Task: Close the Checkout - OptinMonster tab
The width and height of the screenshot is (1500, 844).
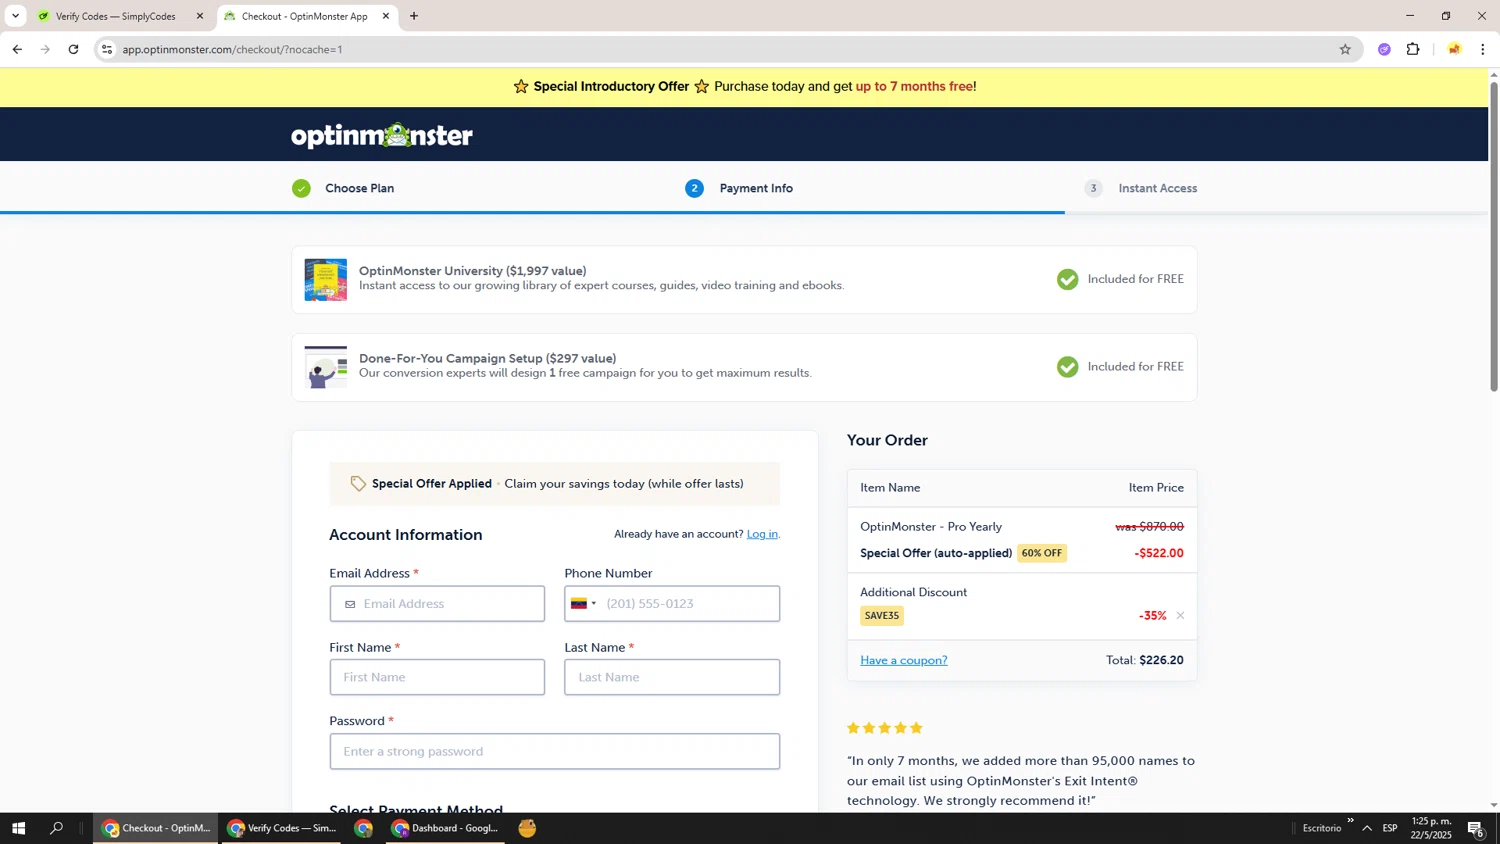Action: (x=386, y=16)
